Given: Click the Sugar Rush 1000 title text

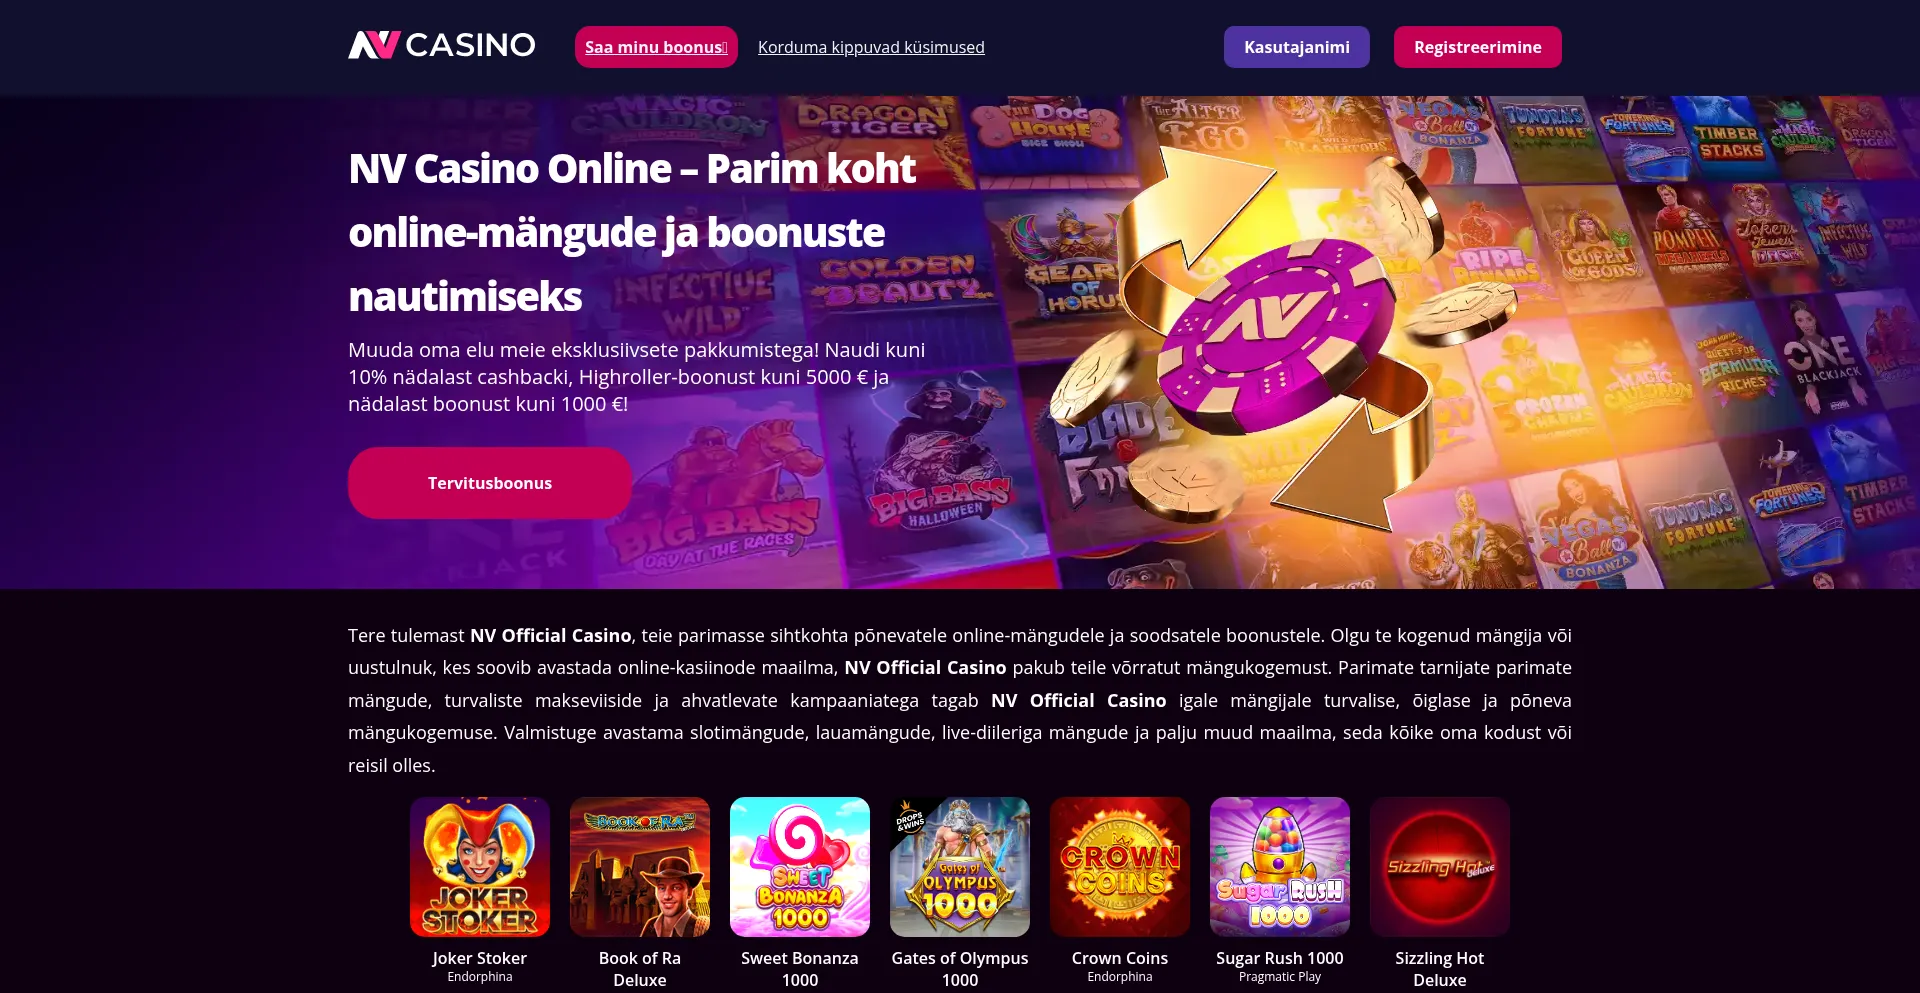Looking at the screenshot, I should click(x=1280, y=958).
